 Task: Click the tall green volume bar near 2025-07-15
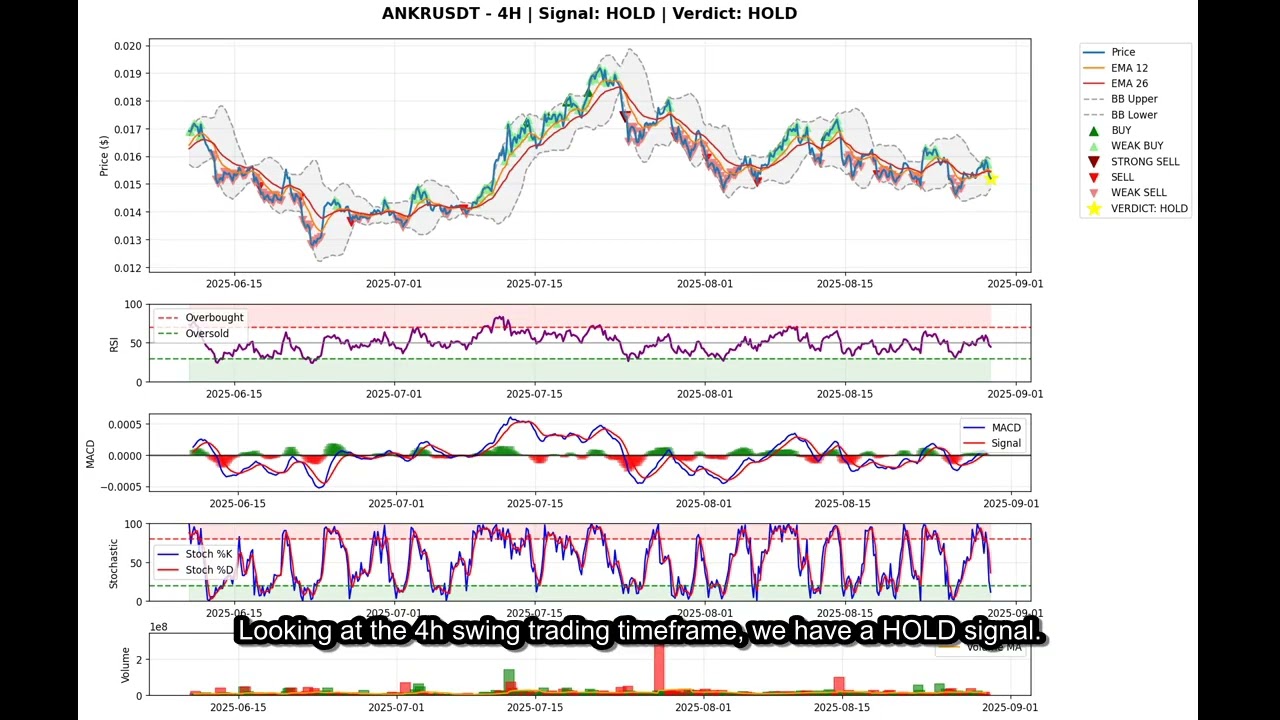(509, 681)
